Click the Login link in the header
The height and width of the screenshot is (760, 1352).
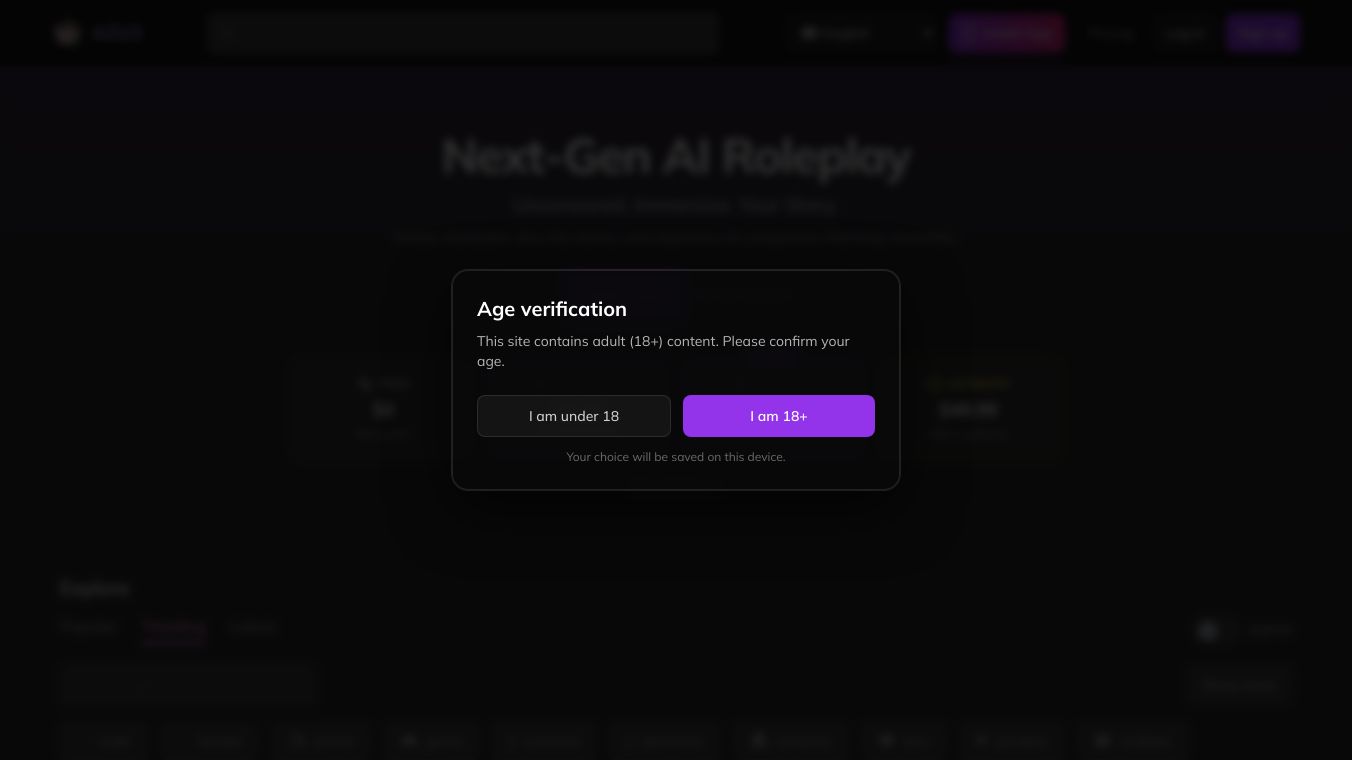pyautogui.click(x=1184, y=33)
